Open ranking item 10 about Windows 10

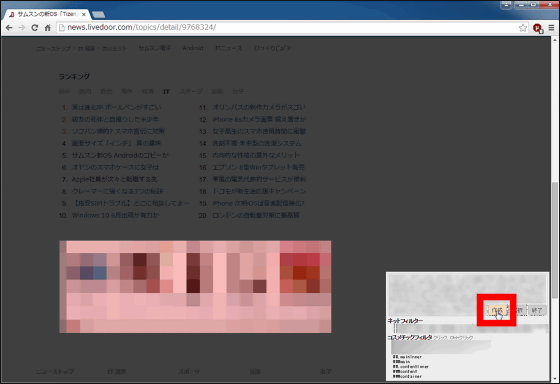pos(115,215)
